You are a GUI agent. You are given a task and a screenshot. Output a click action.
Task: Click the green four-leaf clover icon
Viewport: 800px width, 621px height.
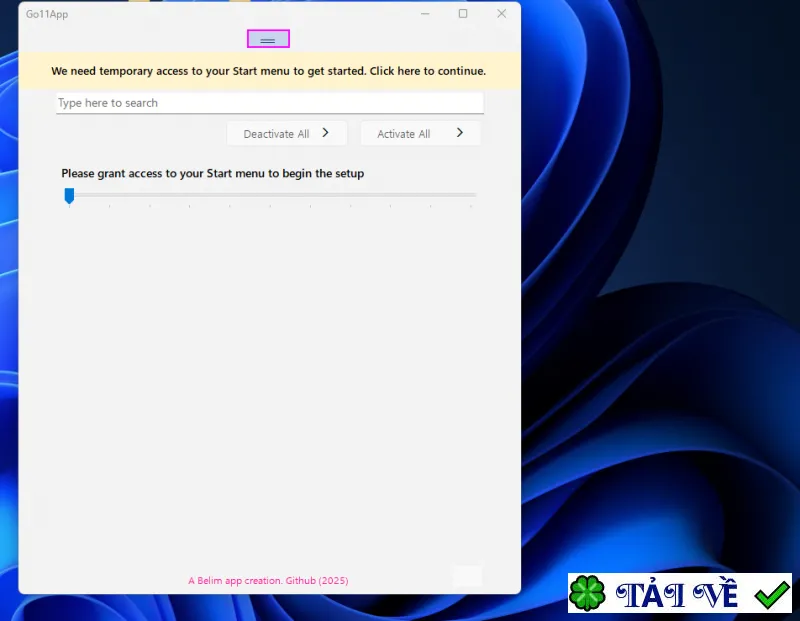point(587,593)
